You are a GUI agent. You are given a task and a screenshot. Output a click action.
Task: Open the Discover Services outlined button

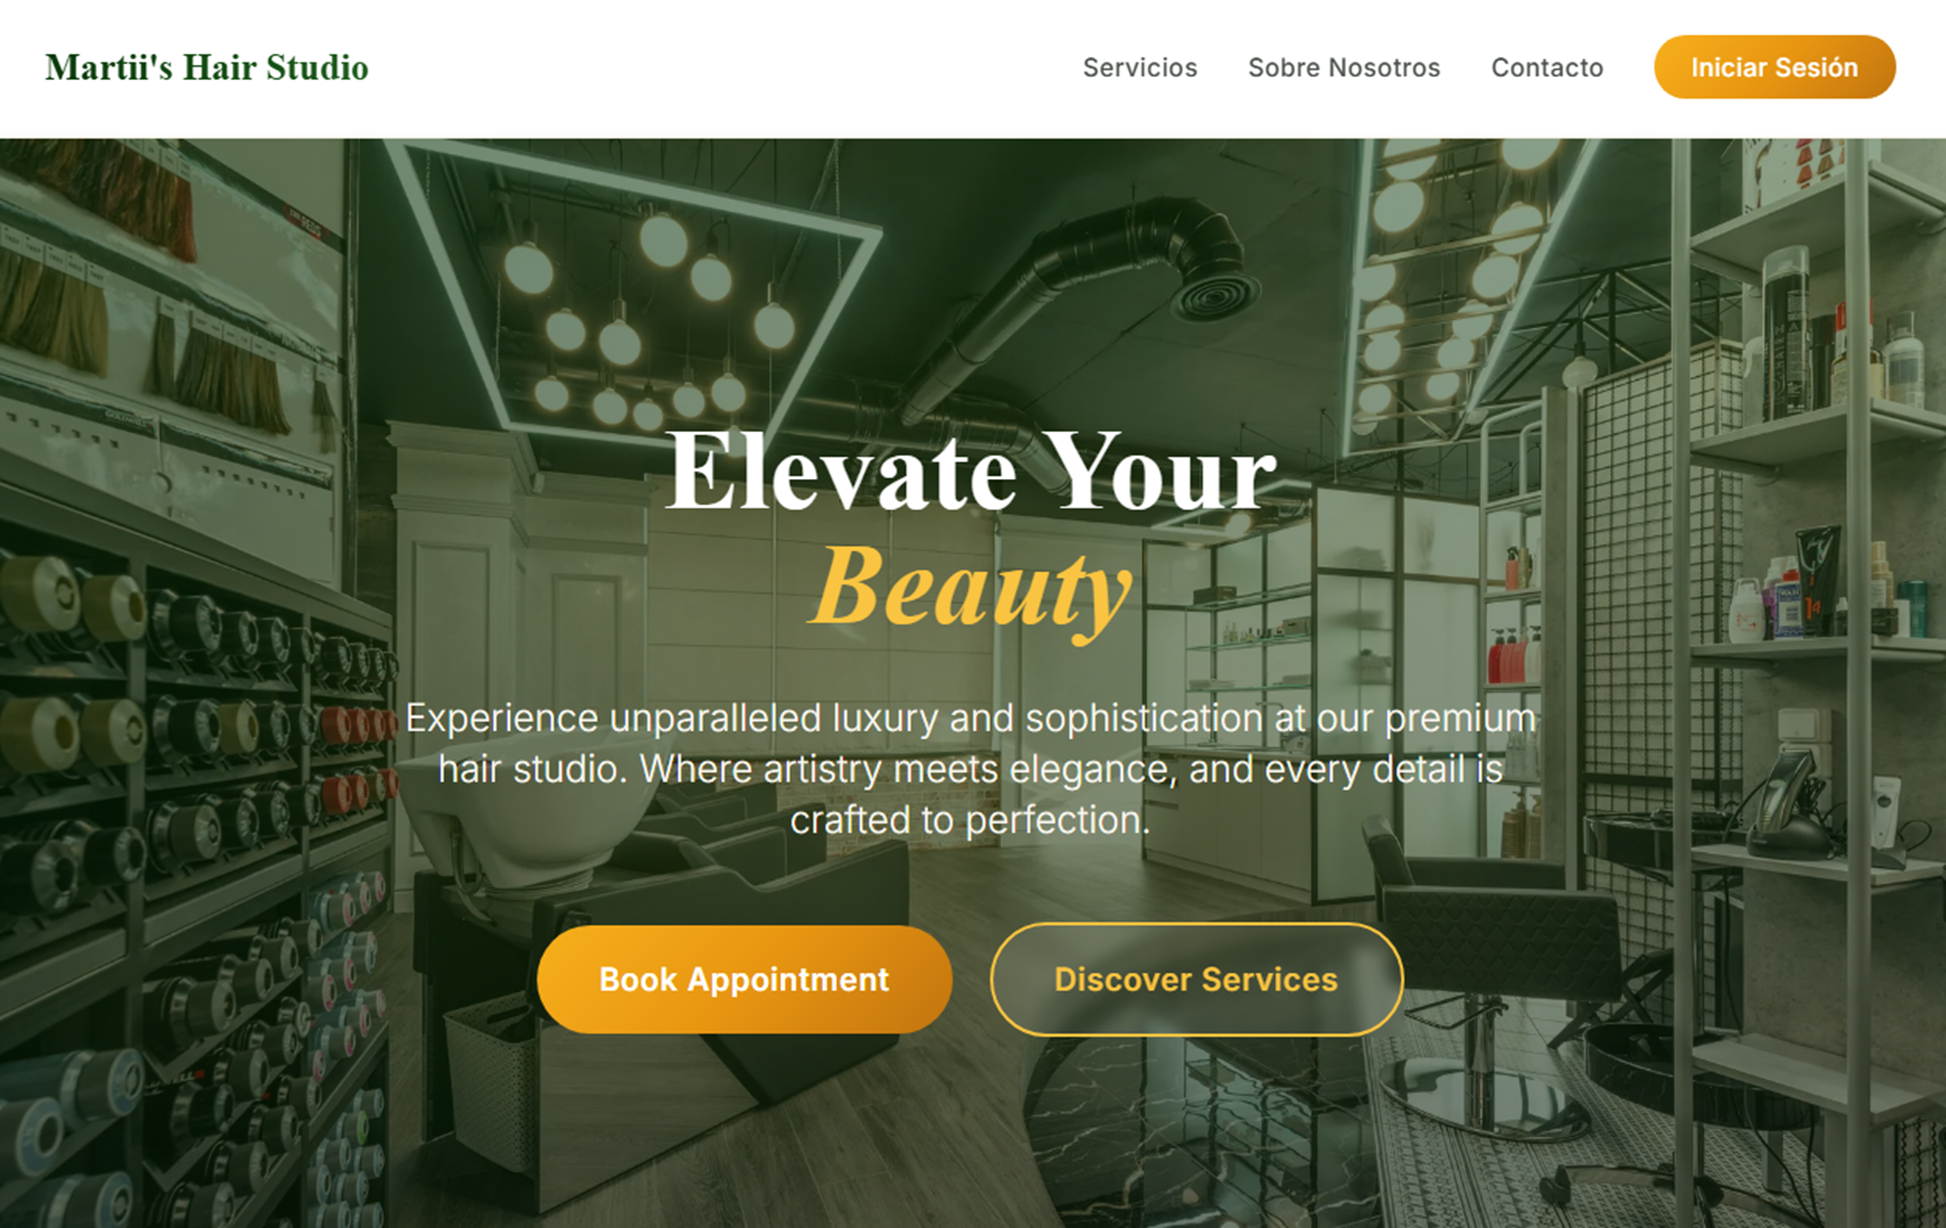(x=1196, y=979)
